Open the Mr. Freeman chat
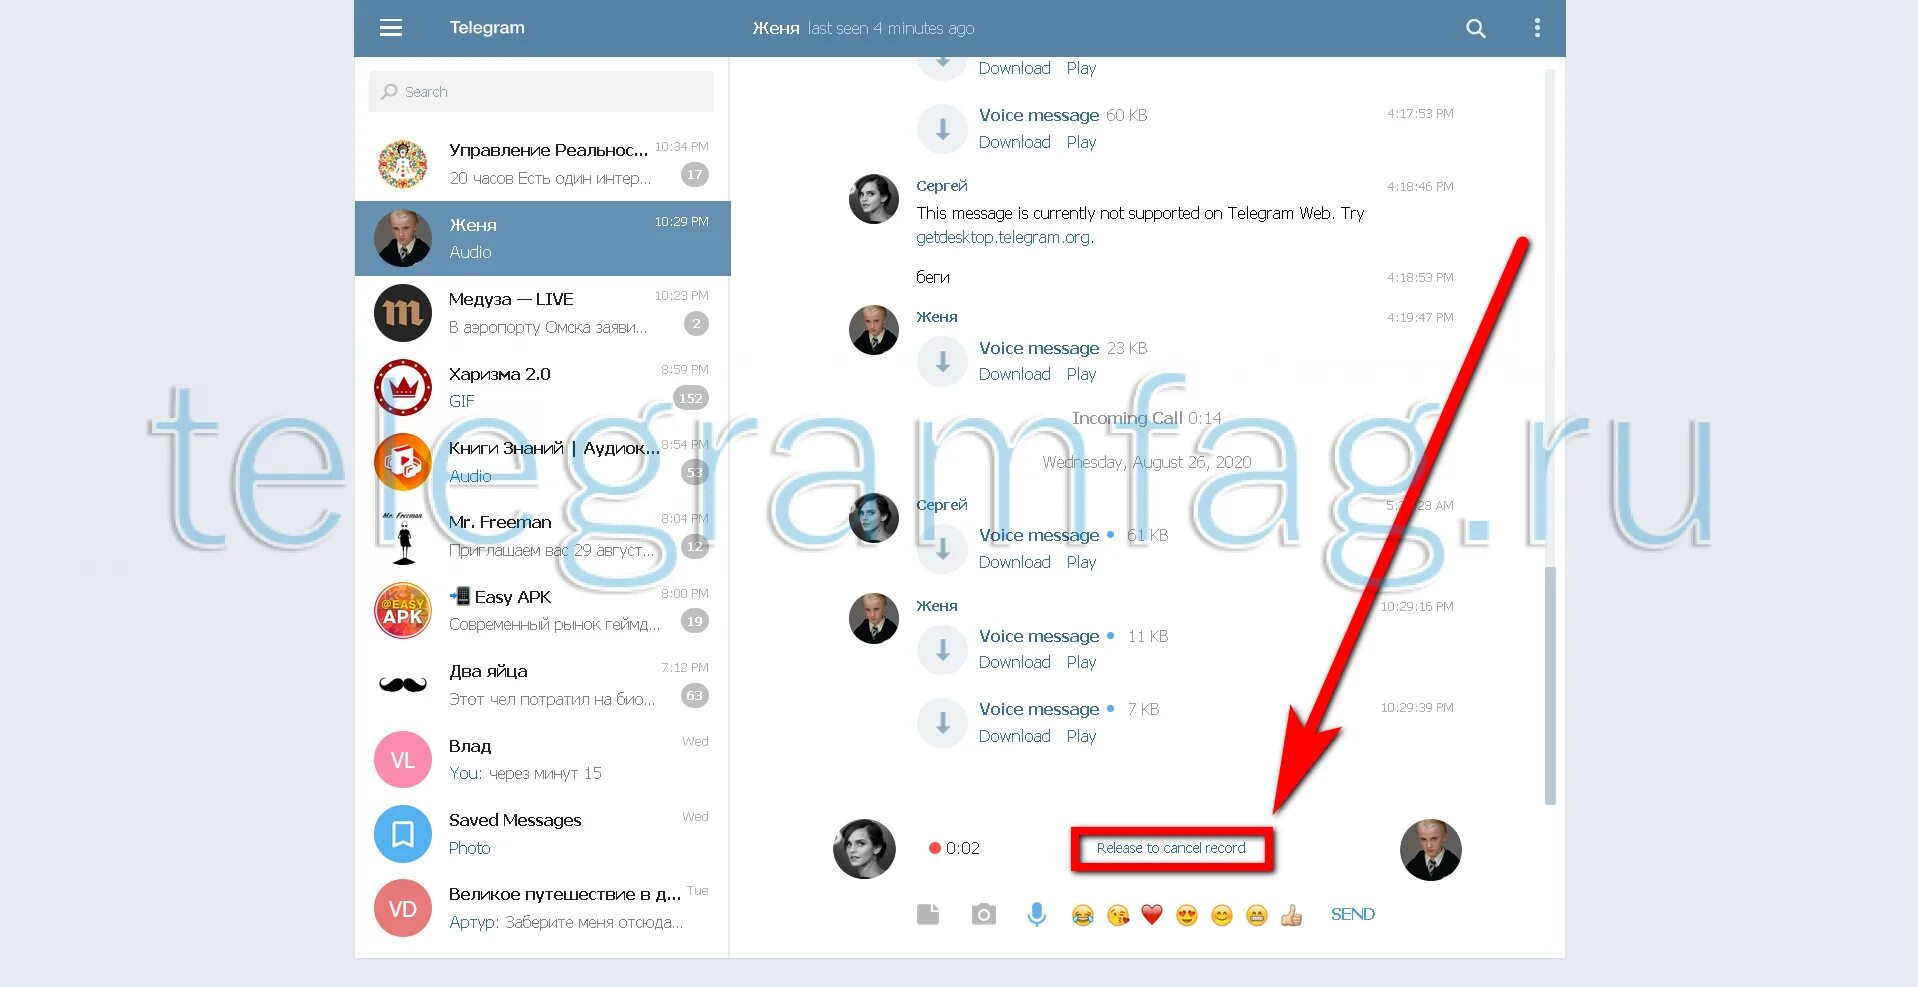 [x=543, y=536]
